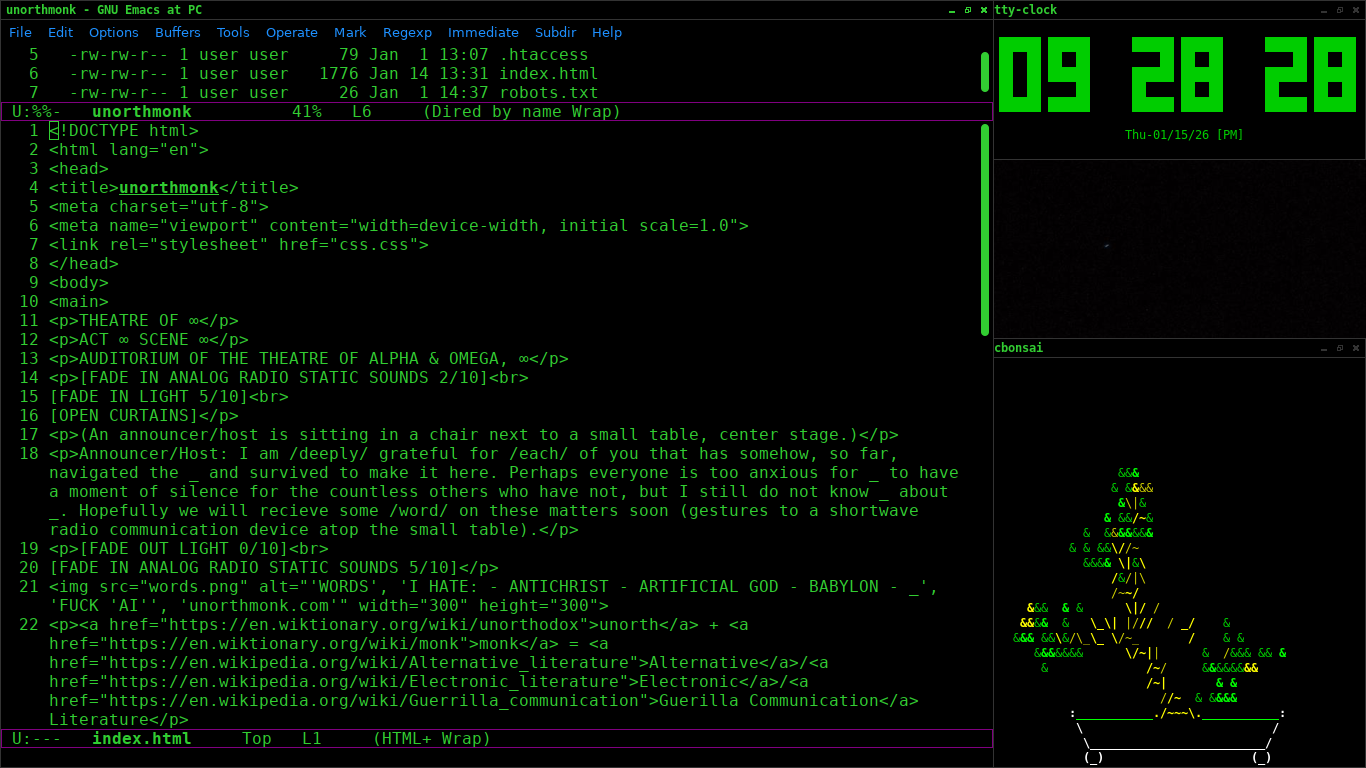Open the File menu in Emacs
1366x768 pixels.
[x=20, y=32]
